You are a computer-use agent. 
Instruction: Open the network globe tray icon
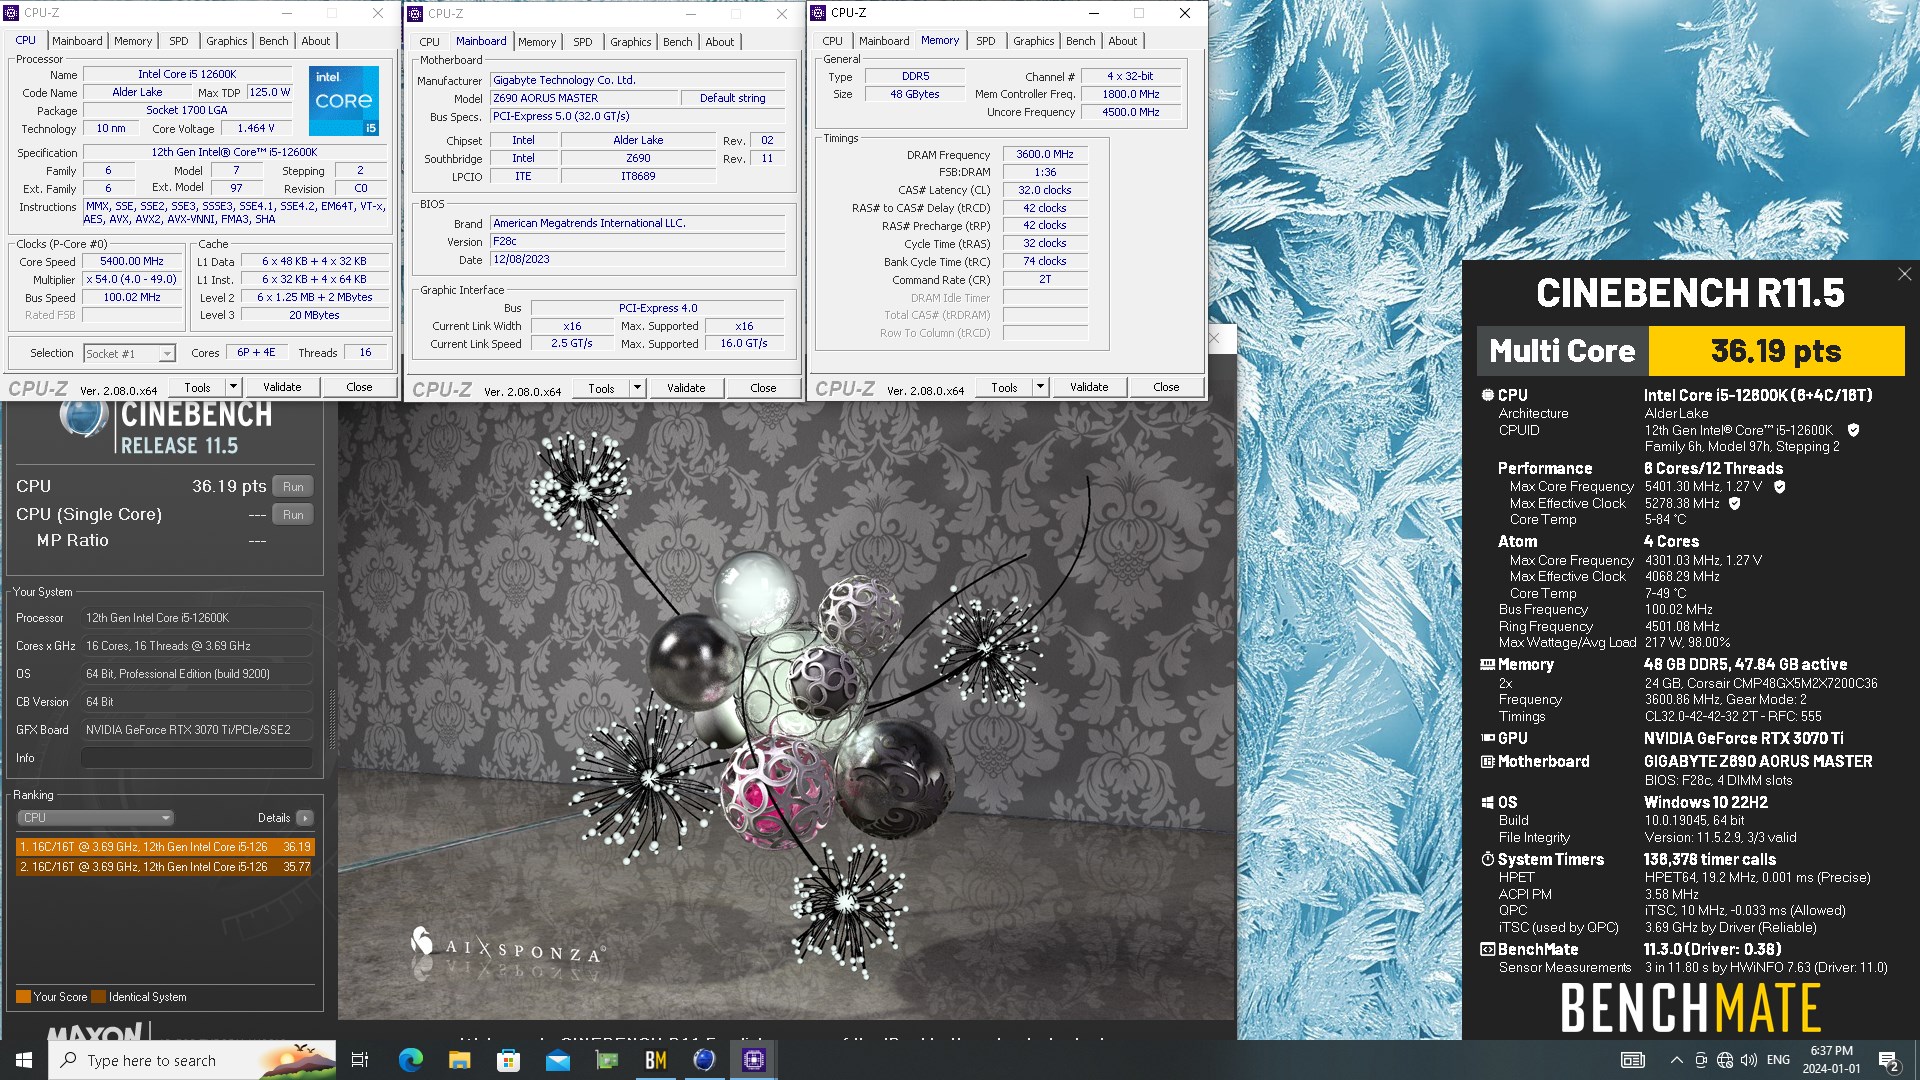coord(1725,1060)
